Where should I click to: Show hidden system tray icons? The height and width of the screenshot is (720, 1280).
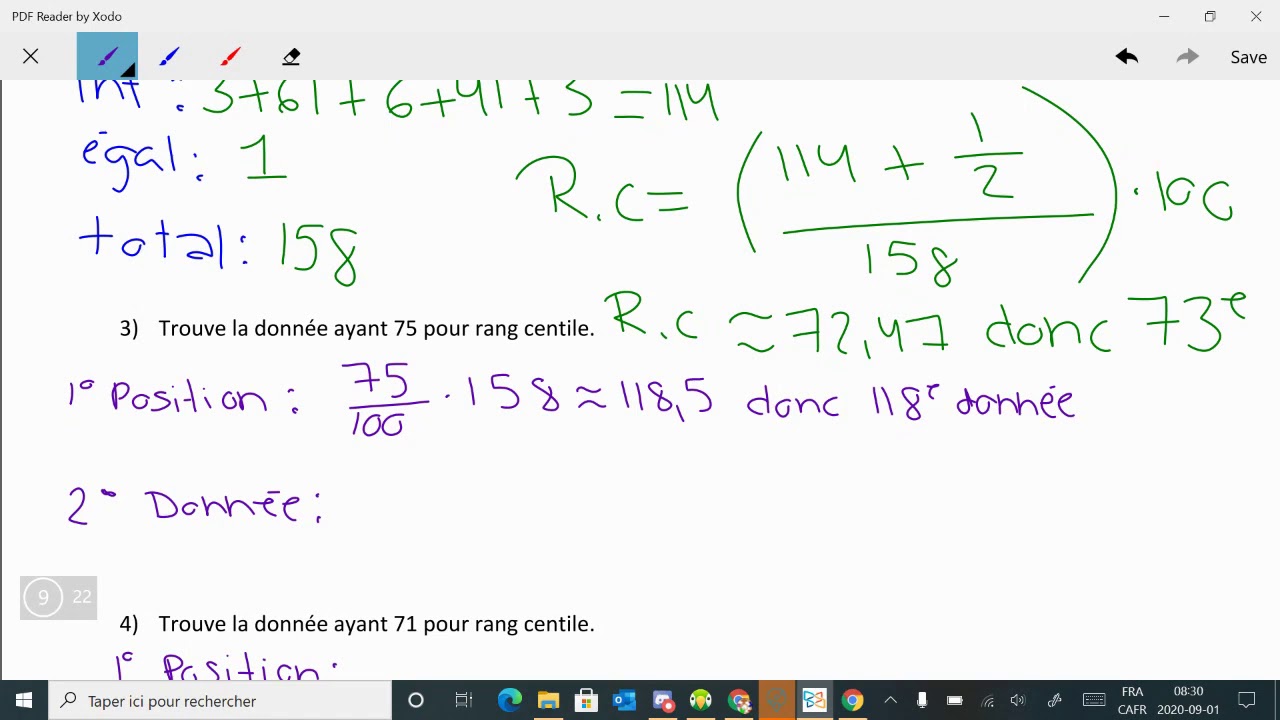pyautogui.click(x=890, y=701)
